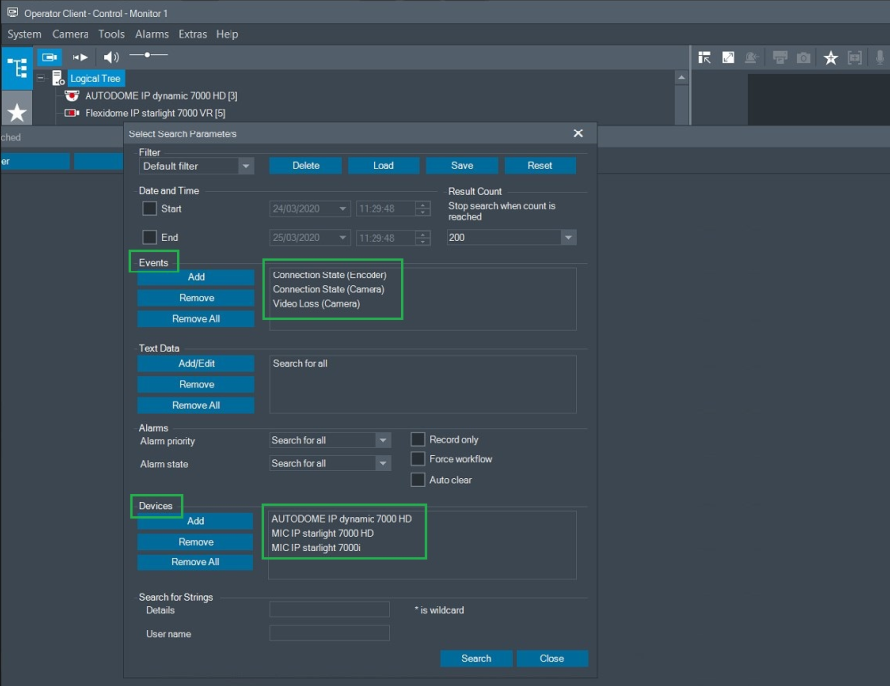Open the Favorites star tab
Screen dimensions: 890x686
[x=17, y=111]
